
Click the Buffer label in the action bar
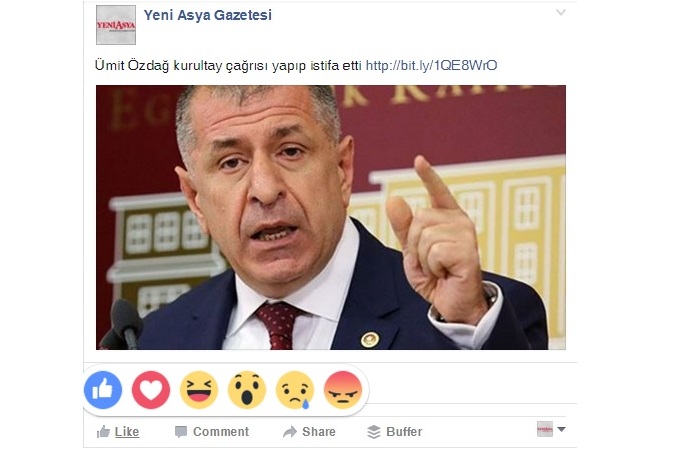click(404, 432)
